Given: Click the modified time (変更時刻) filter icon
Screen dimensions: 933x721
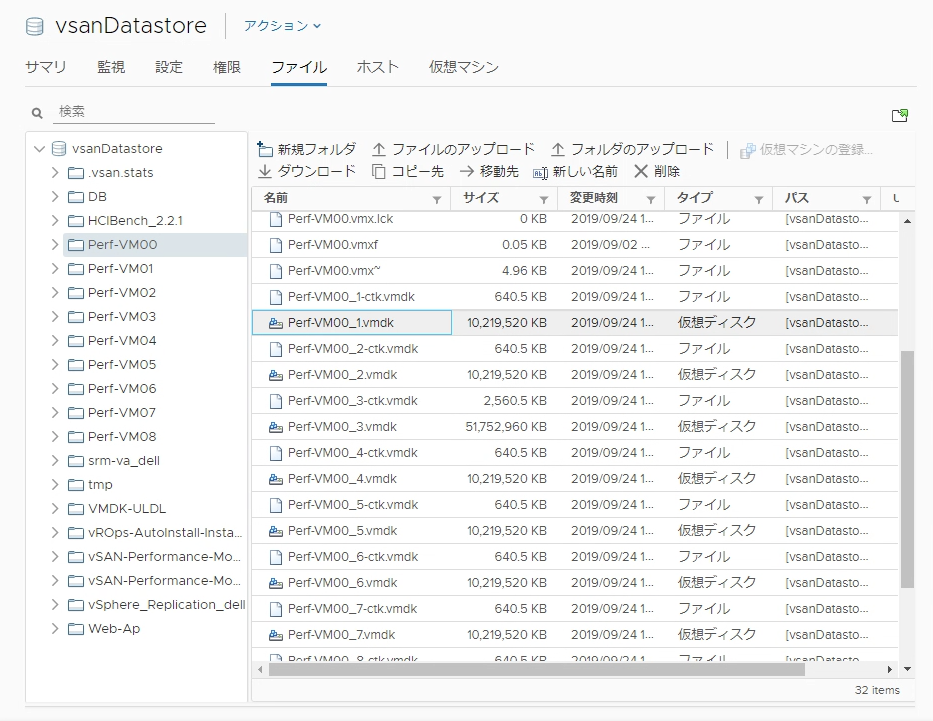Looking at the screenshot, I should 651,199.
